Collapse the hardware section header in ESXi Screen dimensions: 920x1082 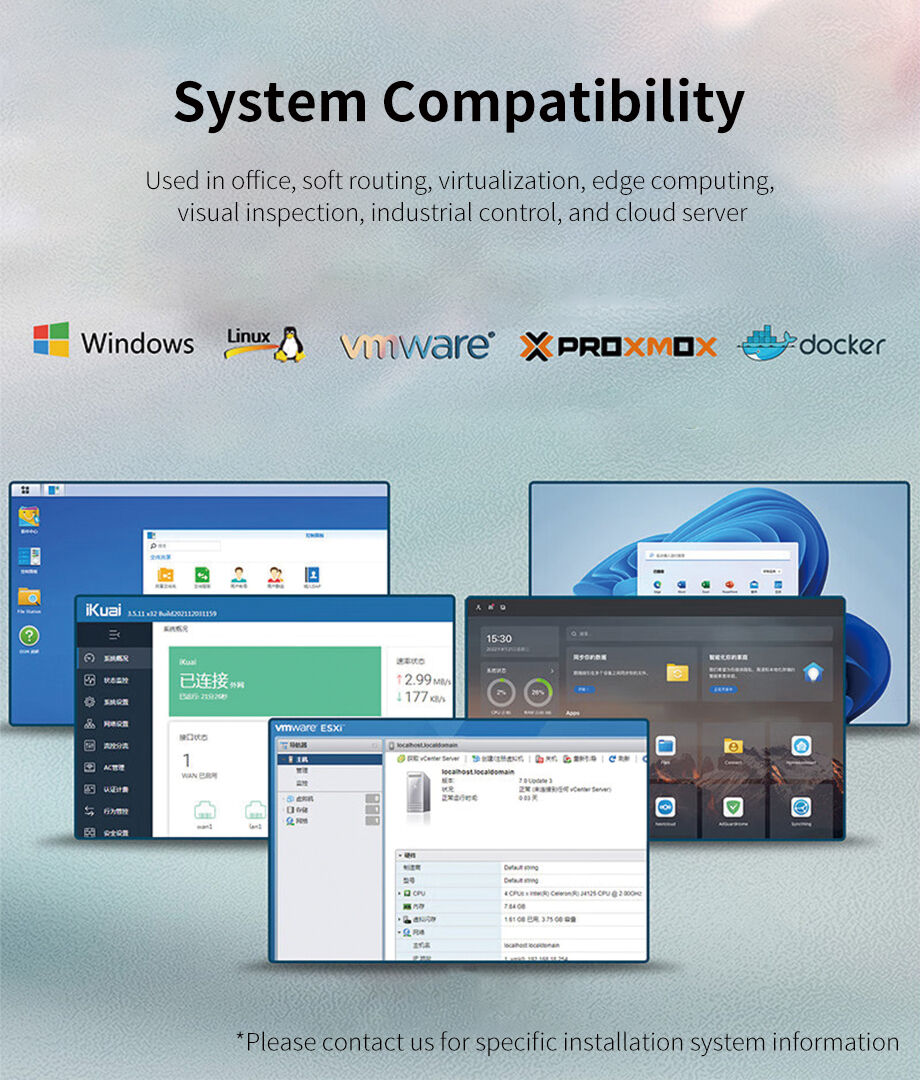pyautogui.click(x=401, y=855)
